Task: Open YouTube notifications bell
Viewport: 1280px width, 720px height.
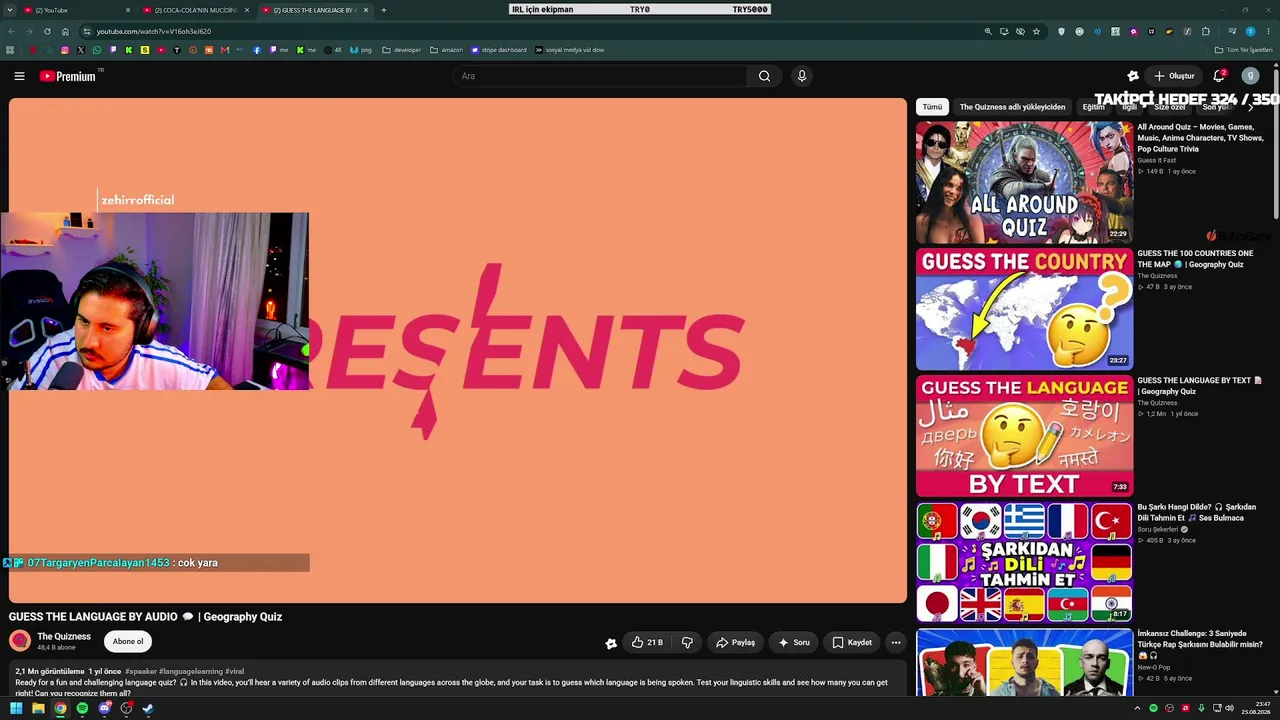Action: [x=1219, y=76]
